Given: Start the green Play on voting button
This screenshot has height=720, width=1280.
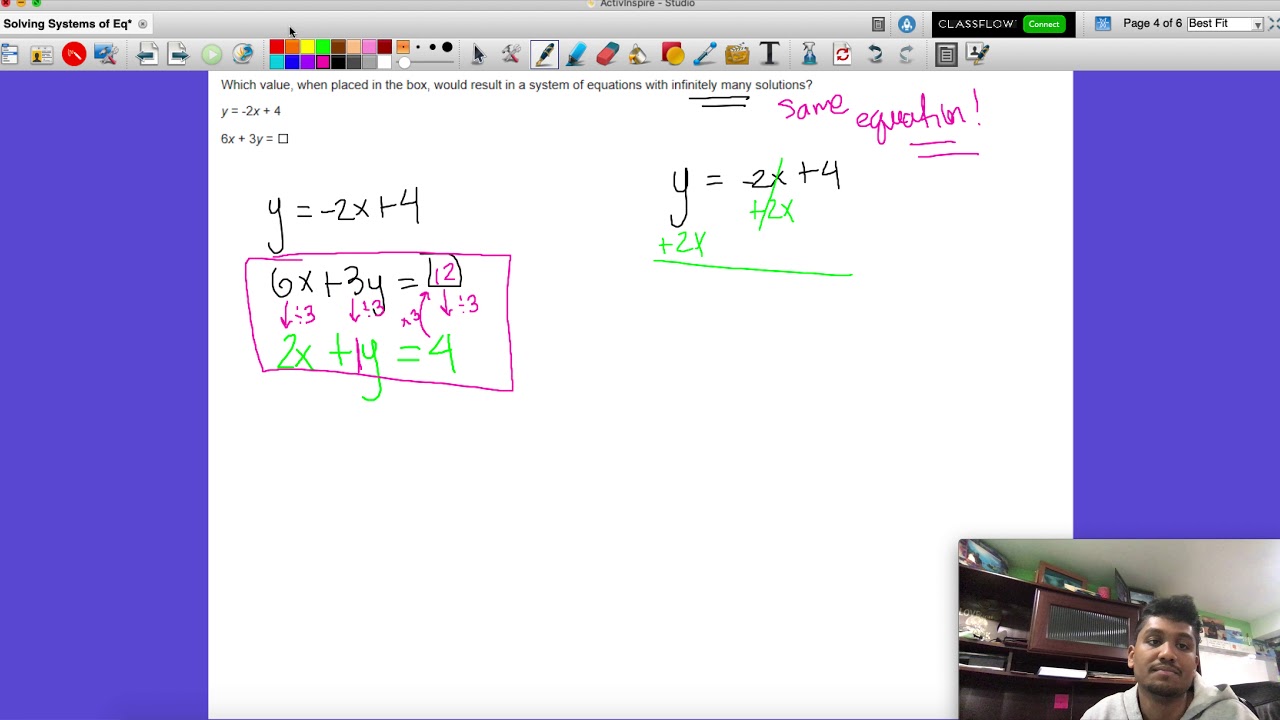Looking at the screenshot, I should pyautogui.click(x=211, y=54).
